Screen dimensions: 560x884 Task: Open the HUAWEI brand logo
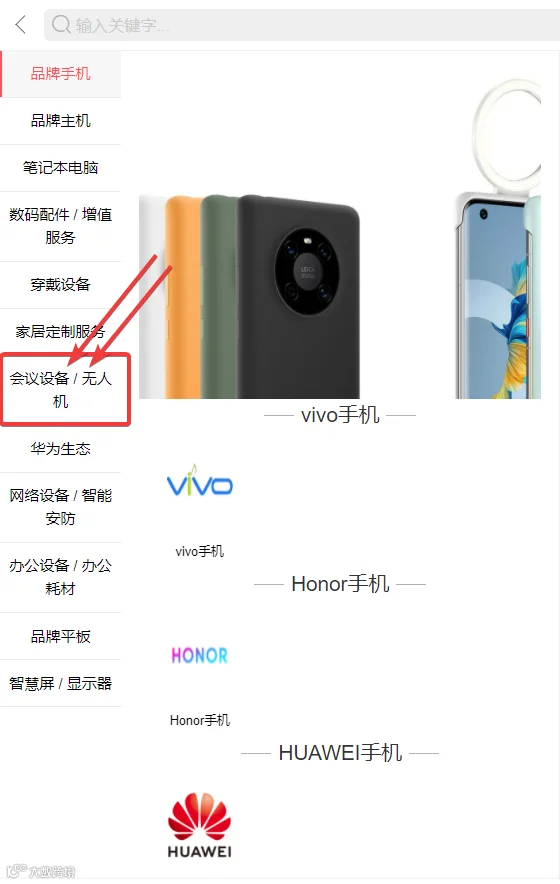click(200, 825)
